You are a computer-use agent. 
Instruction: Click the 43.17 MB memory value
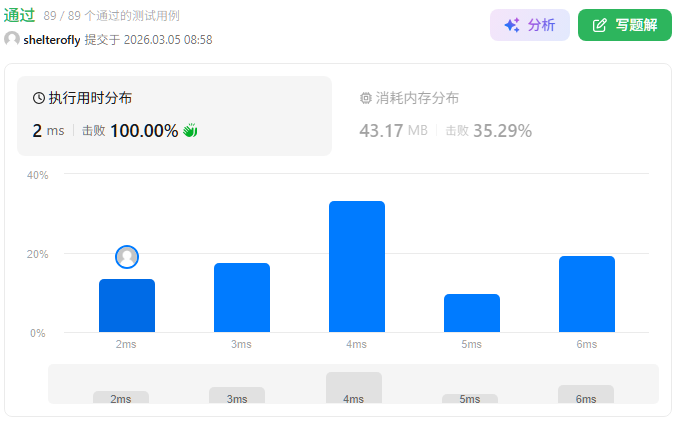393,131
